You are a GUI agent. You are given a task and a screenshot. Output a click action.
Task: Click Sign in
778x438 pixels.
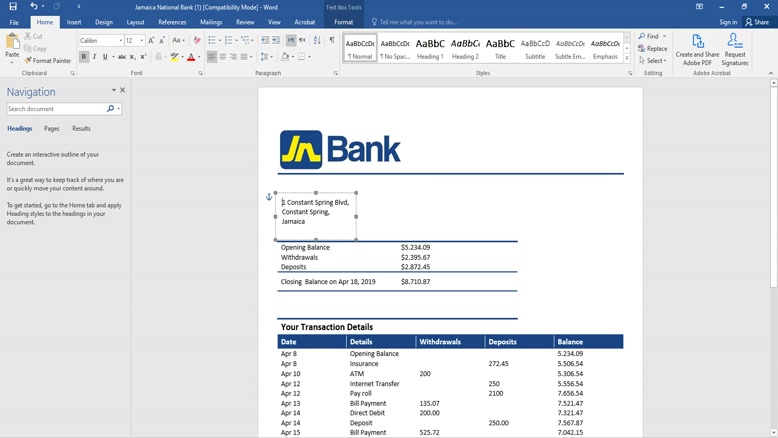(x=728, y=22)
